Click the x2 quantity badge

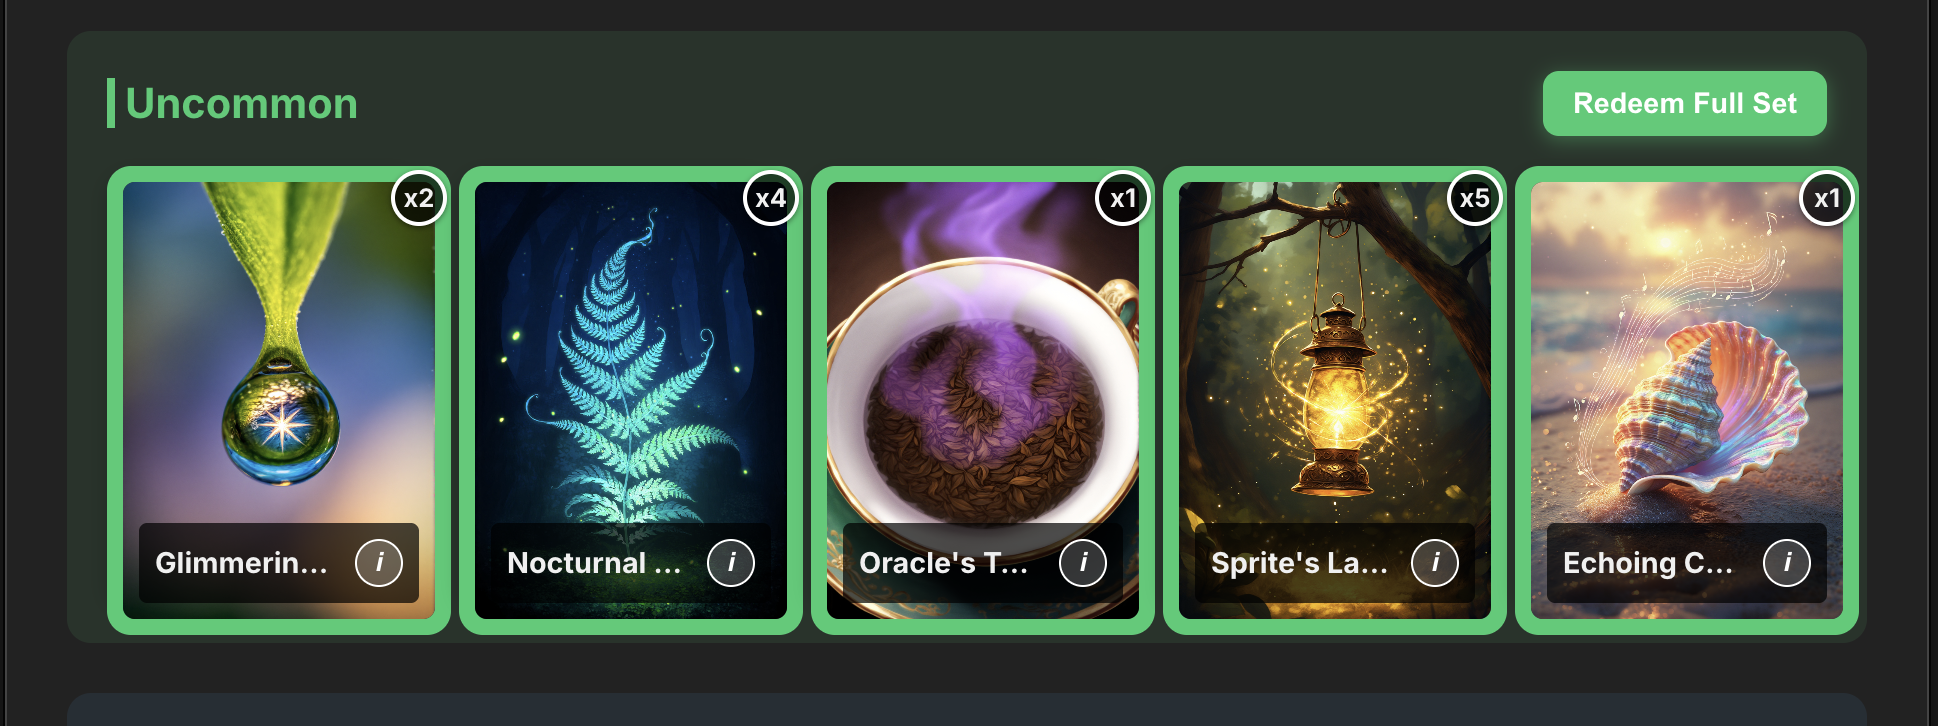[419, 198]
